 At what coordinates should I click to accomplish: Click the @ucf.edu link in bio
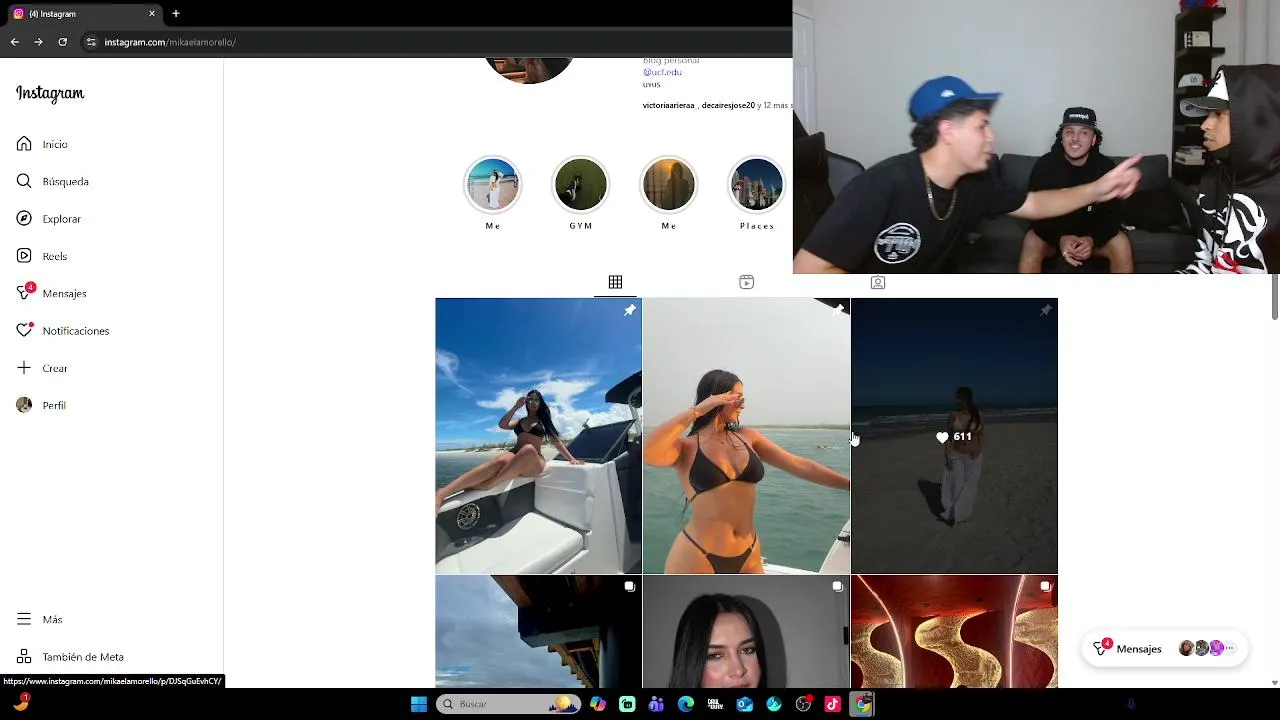coord(662,72)
